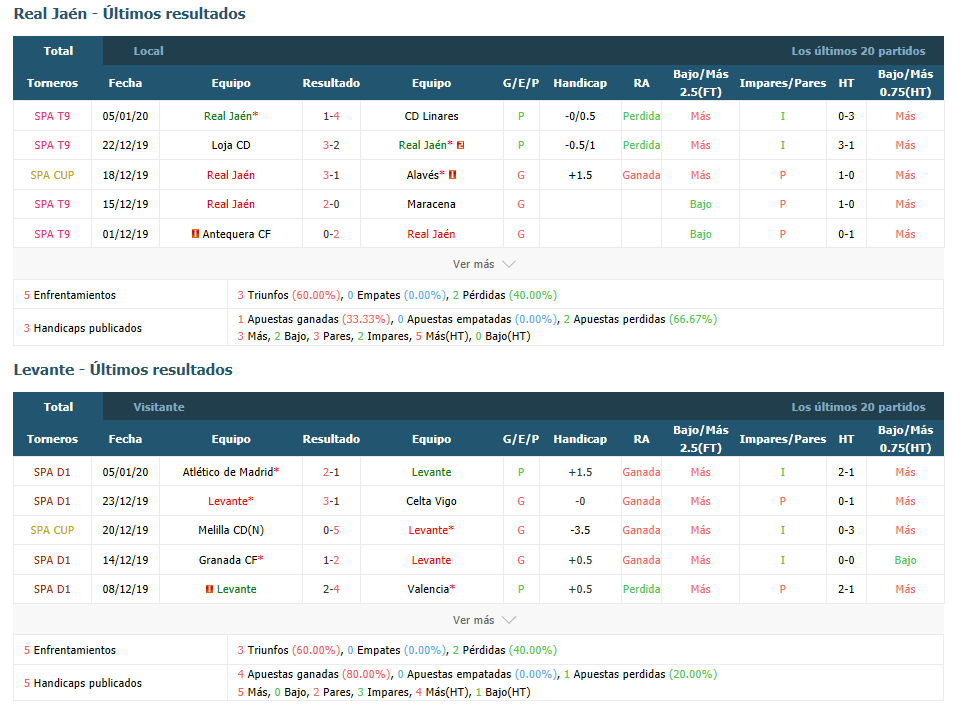Click the 1-2 result of Granada CF match
This screenshot has width=965, height=714.
click(x=331, y=560)
